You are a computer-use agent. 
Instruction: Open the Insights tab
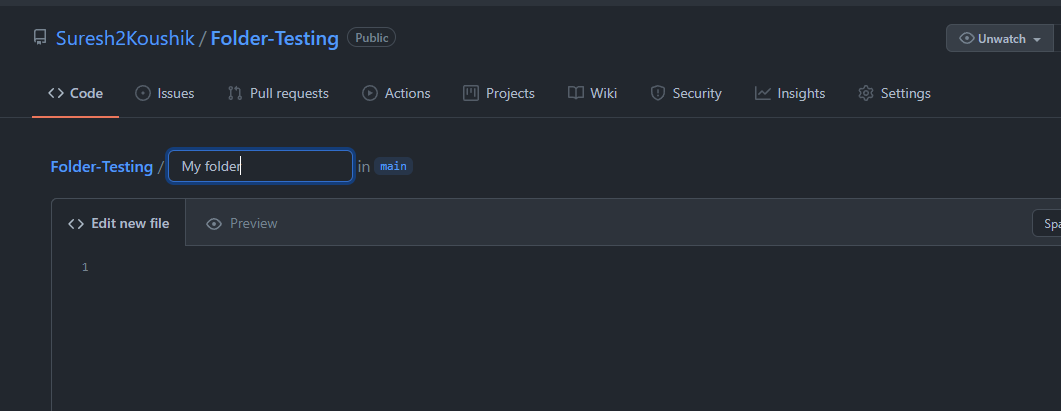[790, 93]
